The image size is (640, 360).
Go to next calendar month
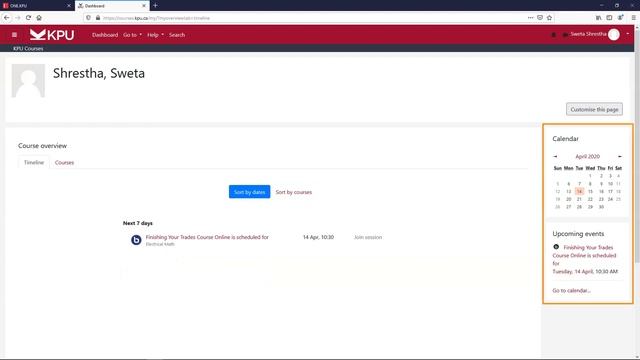[620, 156]
